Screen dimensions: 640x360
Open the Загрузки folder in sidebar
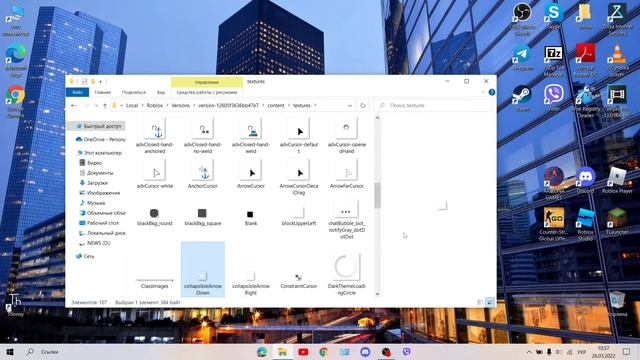coord(93,183)
